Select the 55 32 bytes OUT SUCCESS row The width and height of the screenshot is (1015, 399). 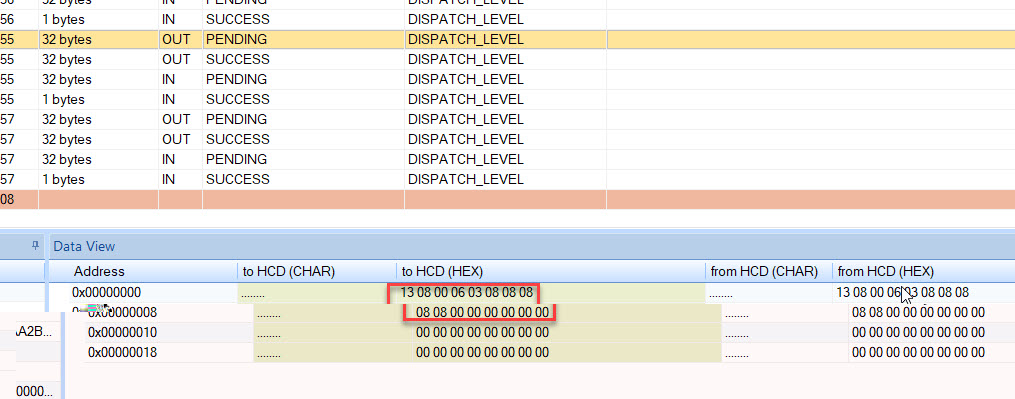click(508, 60)
